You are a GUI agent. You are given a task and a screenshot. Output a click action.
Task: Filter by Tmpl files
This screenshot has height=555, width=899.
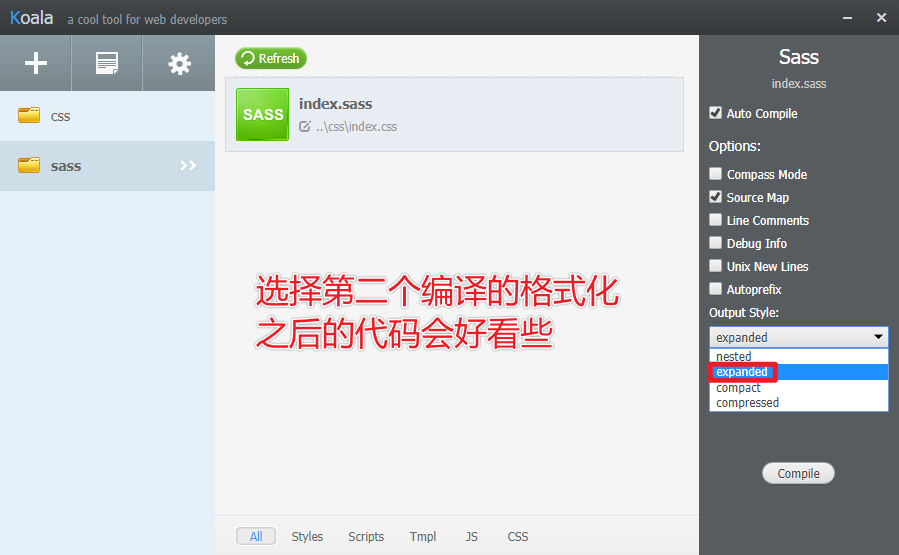pos(423,536)
